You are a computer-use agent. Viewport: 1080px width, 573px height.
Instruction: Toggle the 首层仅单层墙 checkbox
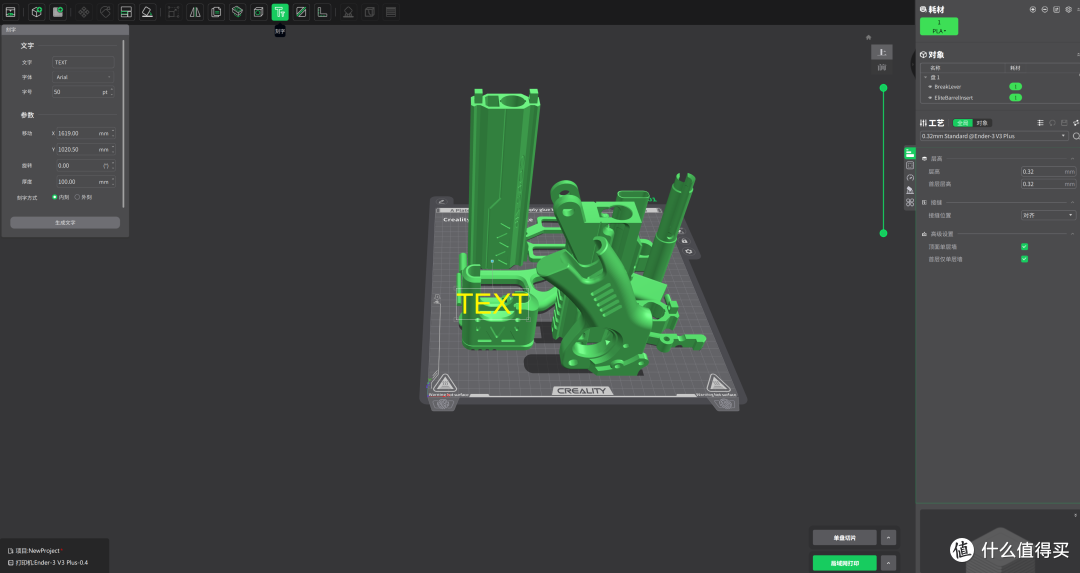click(1024, 259)
